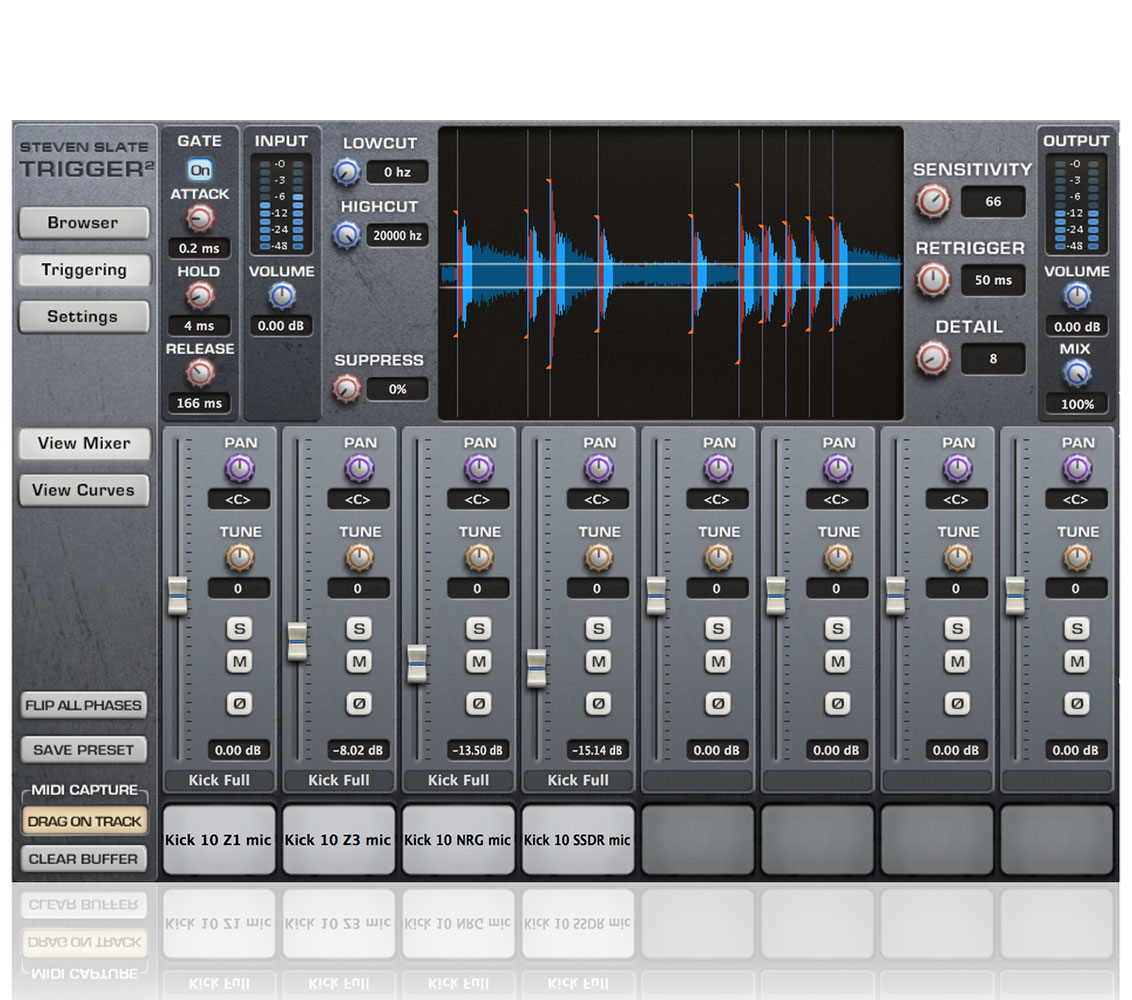Select the Kick 10 SSDR mic sample slot
Image resolution: width=1132 pixels, height=1000 pixels.
578,840
